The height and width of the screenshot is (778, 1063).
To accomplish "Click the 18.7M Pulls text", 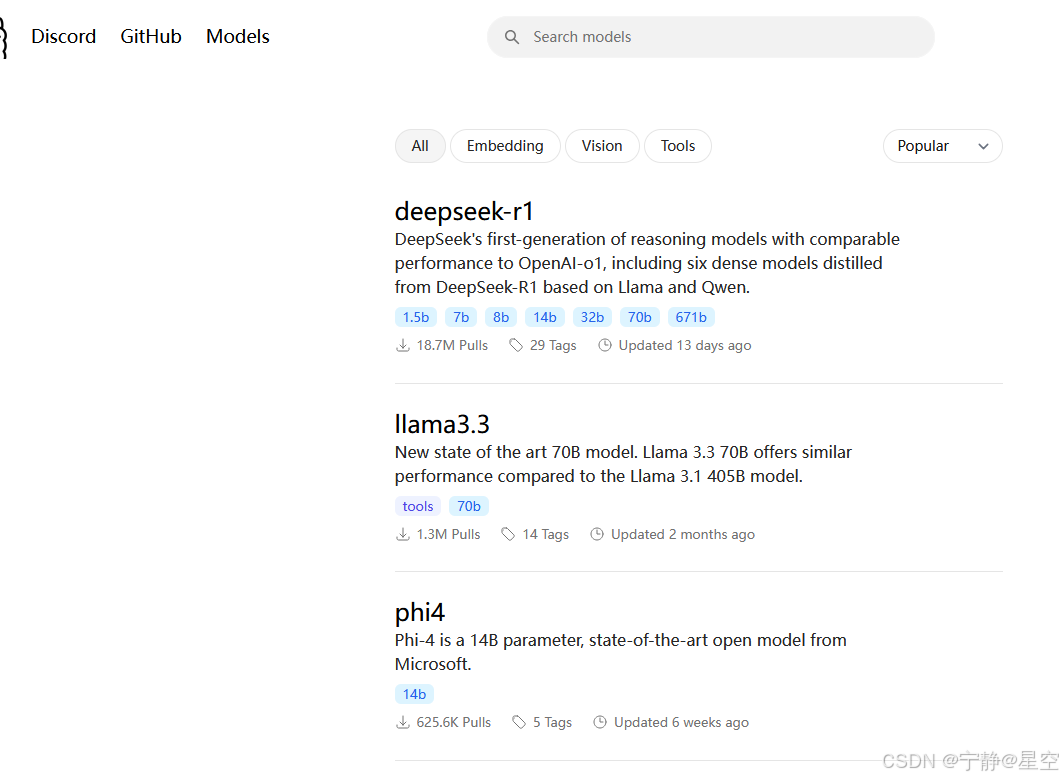I will click(x=452, y=346).
